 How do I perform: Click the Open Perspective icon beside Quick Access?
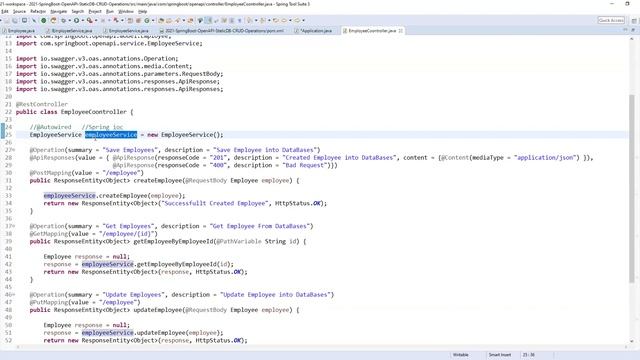pyautogui.click(x=634, y=20)
